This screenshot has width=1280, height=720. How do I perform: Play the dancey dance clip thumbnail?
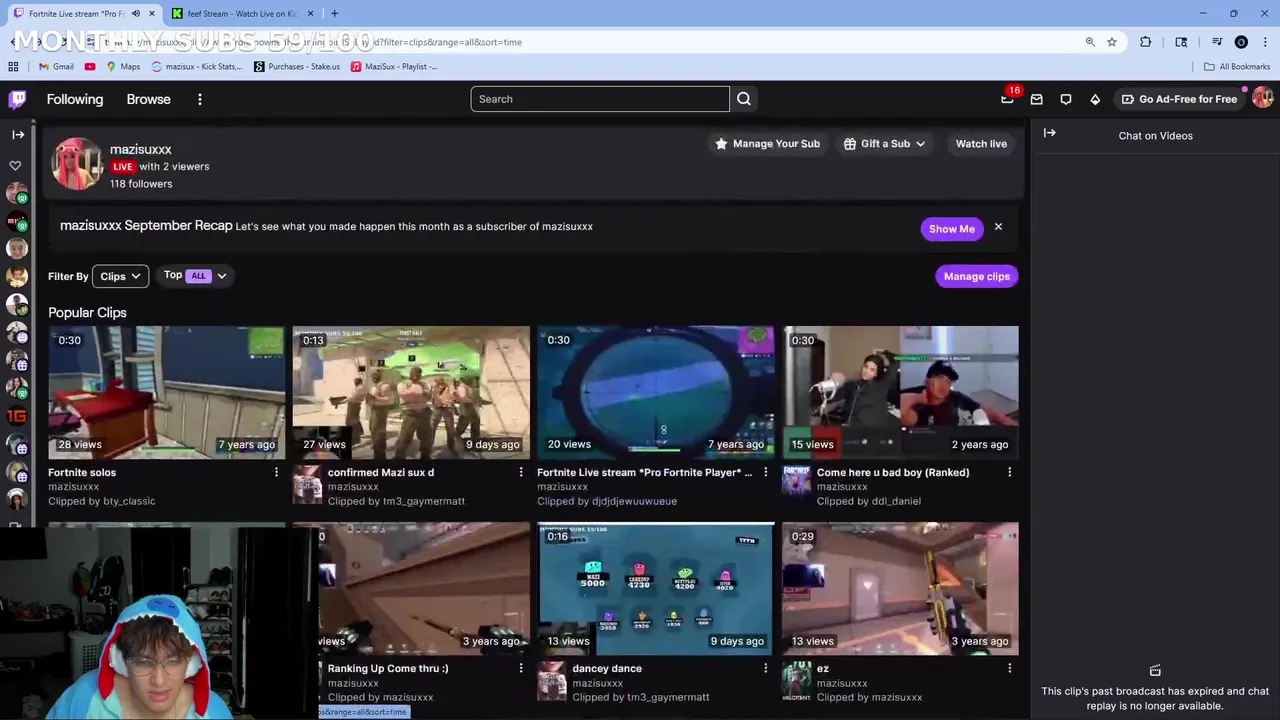(656, 588)
